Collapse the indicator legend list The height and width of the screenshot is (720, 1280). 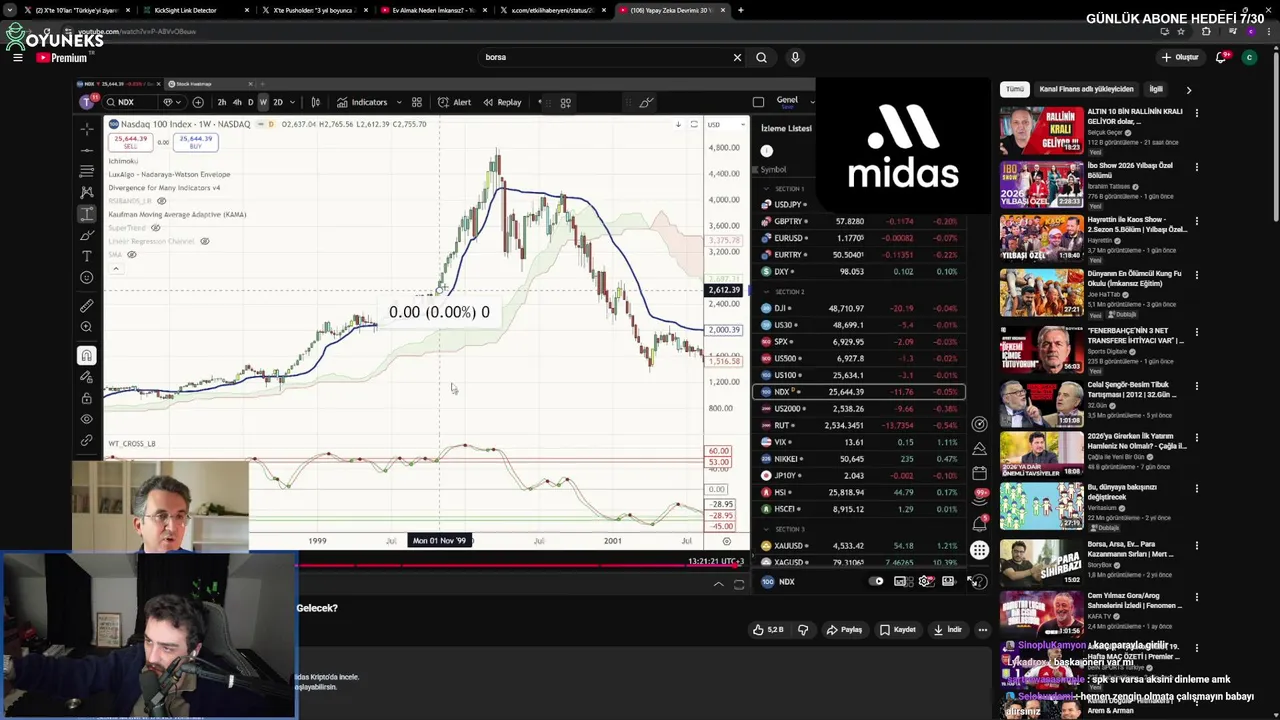[x=116, y=268]
